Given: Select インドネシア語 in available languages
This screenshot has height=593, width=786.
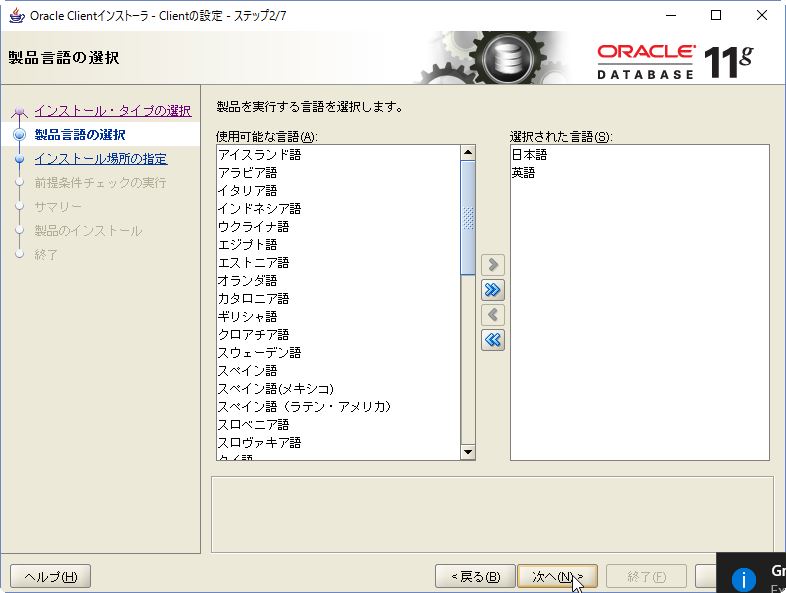Looking at the screenshot, I should 338,209.
